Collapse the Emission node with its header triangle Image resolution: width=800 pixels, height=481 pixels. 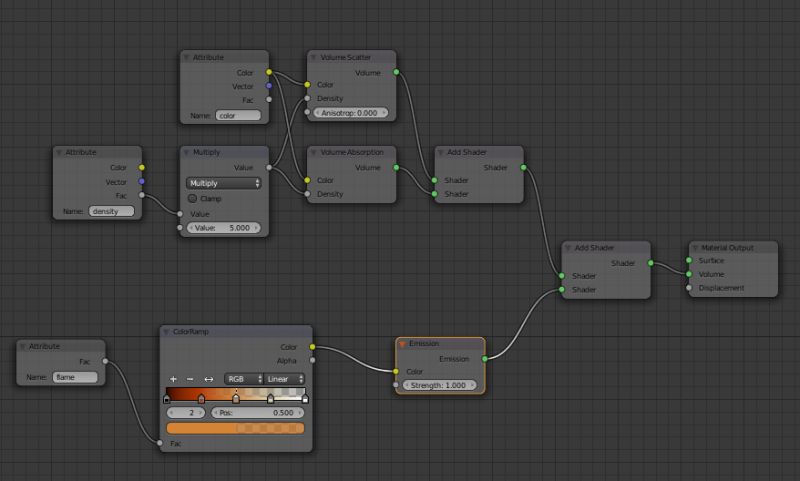coord(402,344)
